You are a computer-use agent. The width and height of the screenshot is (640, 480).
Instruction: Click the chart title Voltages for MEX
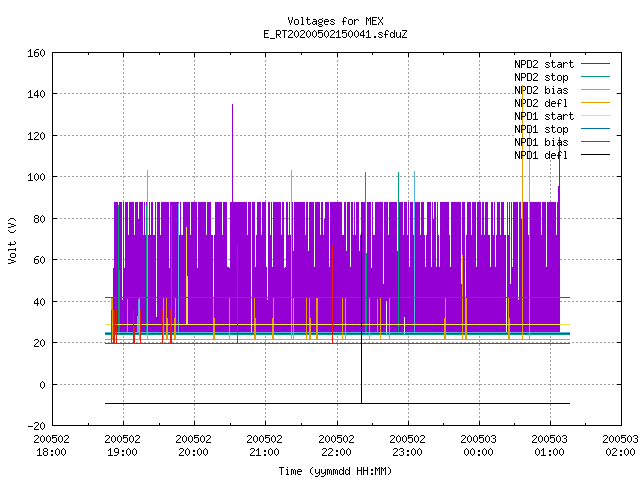[x=335, y=21]
